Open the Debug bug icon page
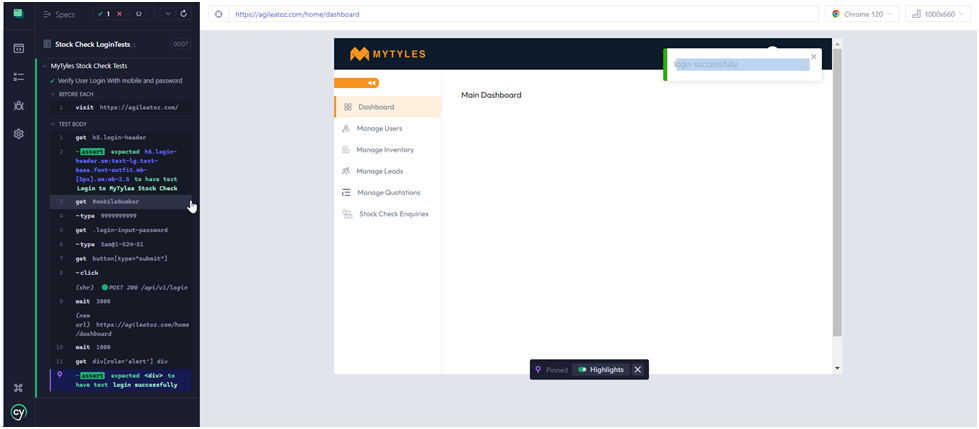979x429 pixels. (19, 106)
